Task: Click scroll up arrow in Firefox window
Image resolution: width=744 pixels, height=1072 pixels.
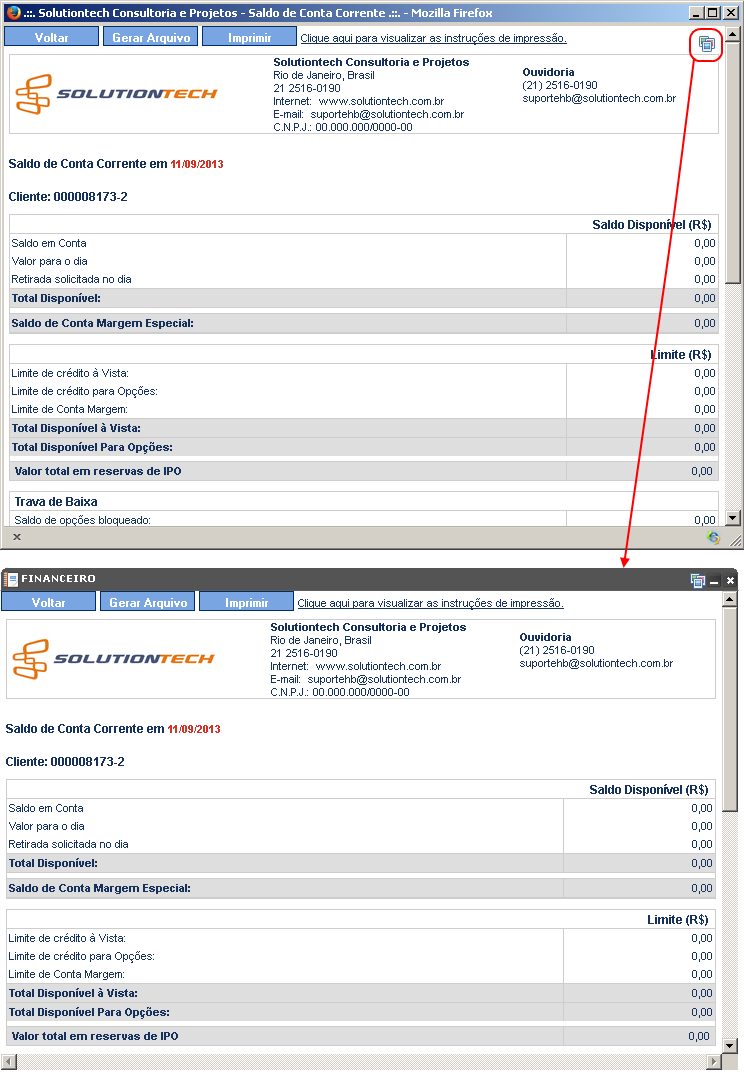Action: pyautogui.click(x=732, y=34)
